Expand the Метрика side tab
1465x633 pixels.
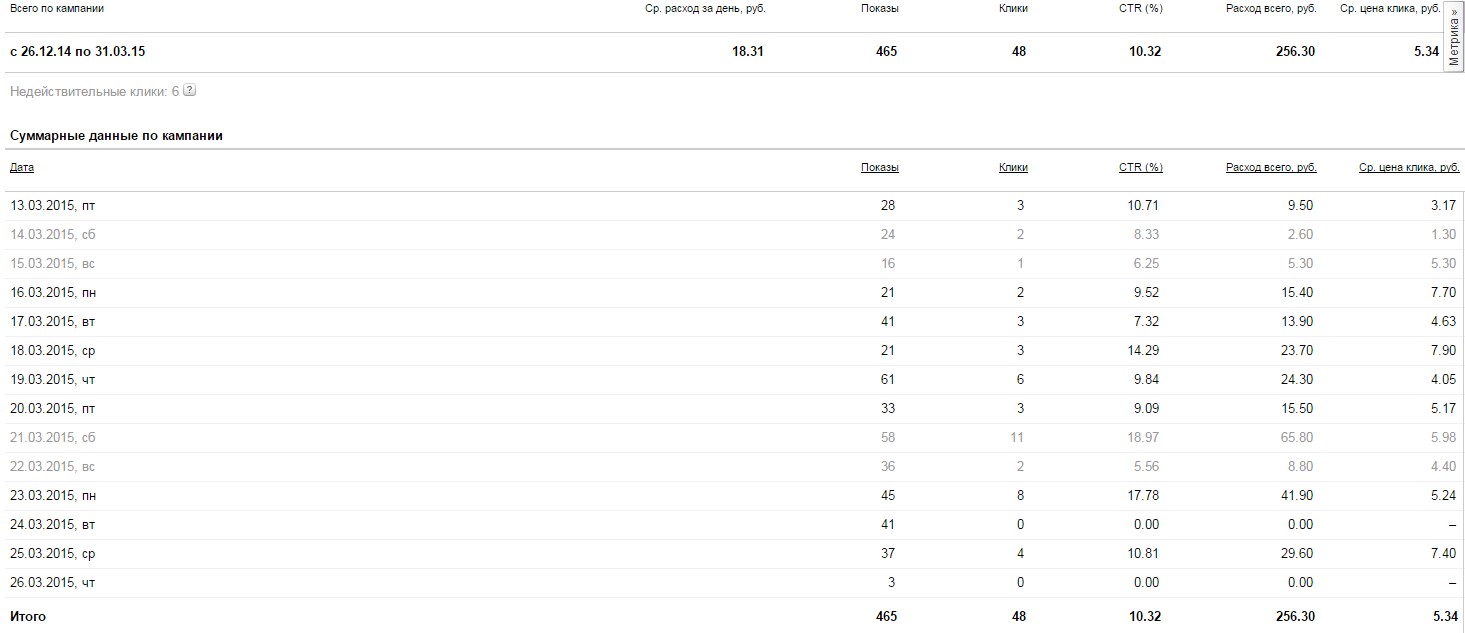coord(1454,37)
